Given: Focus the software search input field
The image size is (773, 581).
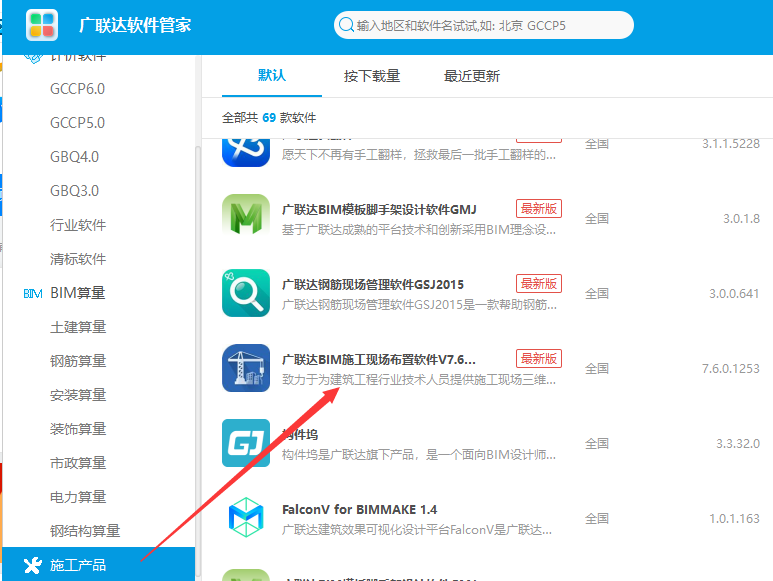Looking at the screenshot, I should pyautogui.click(x=484, y=25).
